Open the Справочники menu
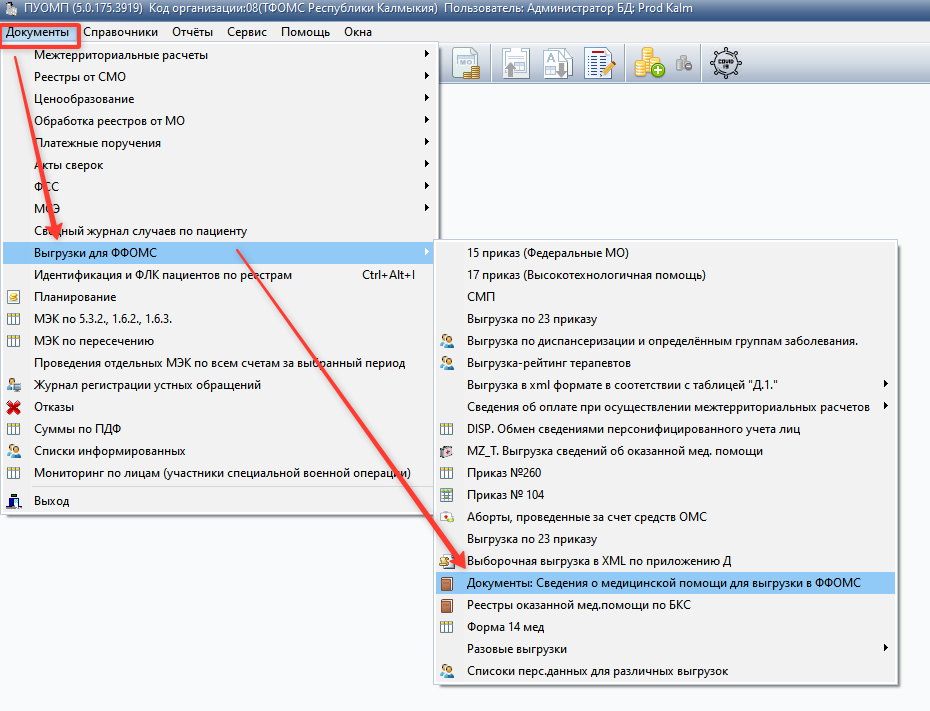This screenshot has width=930, height=711. [x=119, y=32]
